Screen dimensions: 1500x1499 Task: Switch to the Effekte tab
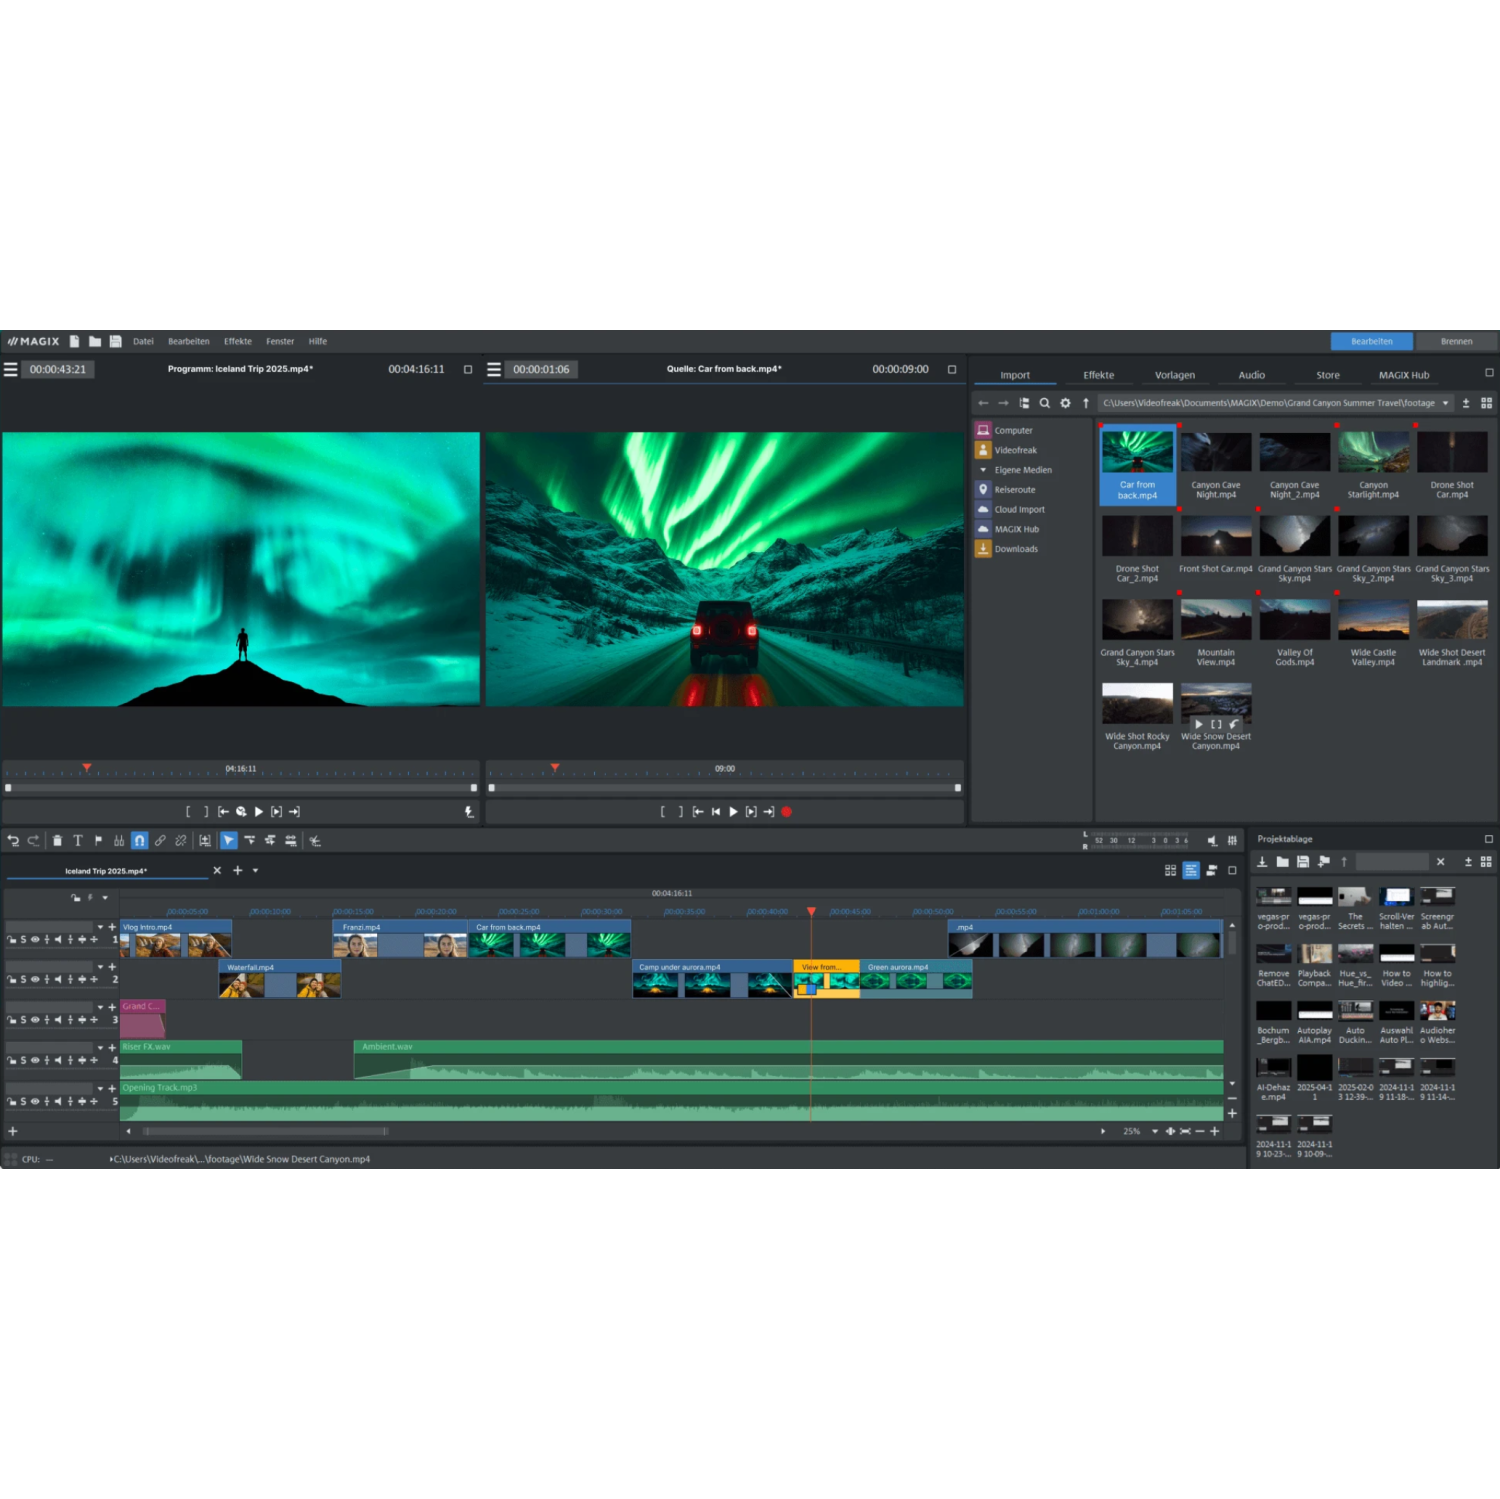tap(1099, 374)
